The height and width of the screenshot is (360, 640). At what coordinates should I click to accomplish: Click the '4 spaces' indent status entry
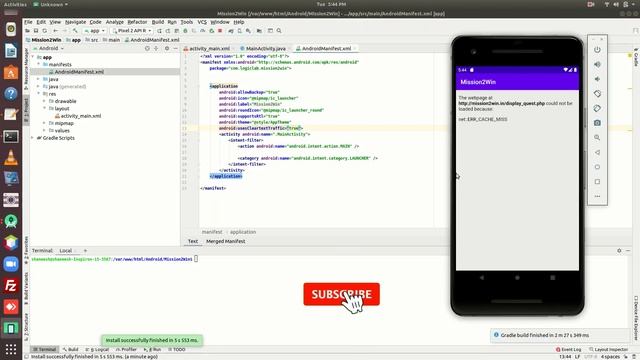pyautogui.click(x=610, y=357)
